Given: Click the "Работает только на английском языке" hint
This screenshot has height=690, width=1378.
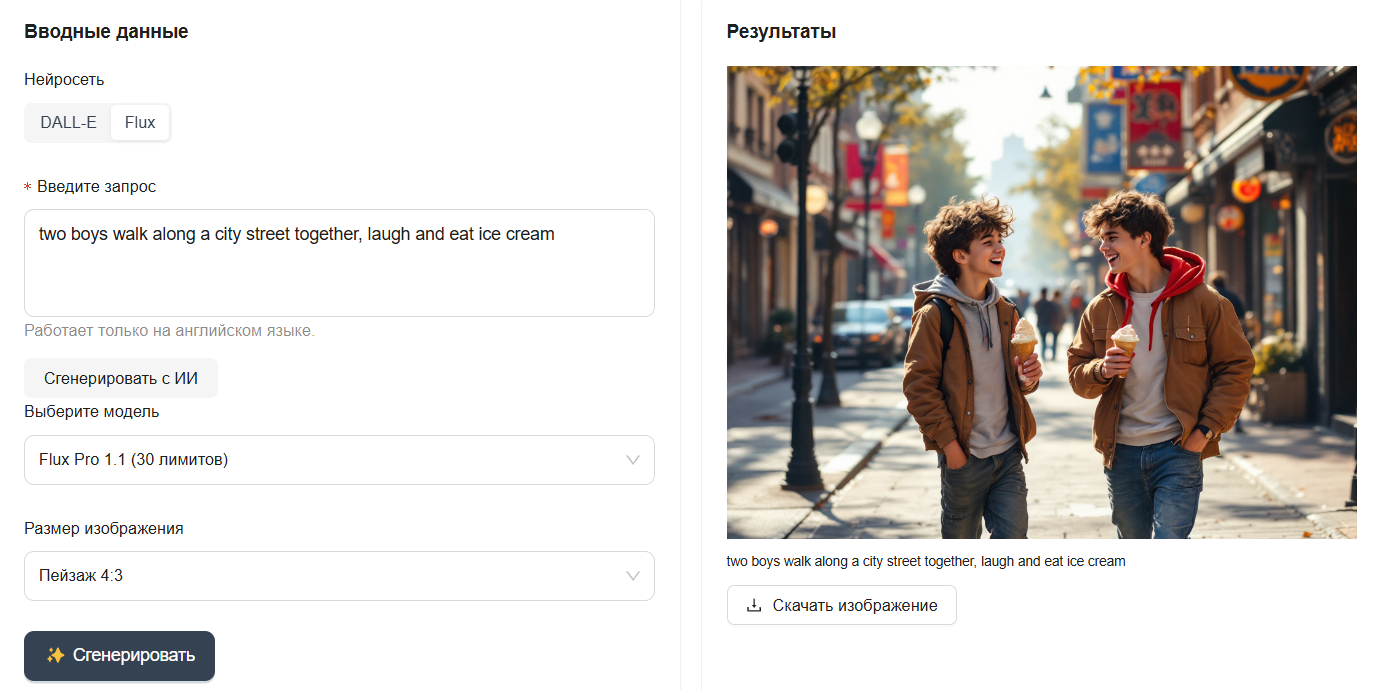Looking at the screenshot, I should pos(169,330).
